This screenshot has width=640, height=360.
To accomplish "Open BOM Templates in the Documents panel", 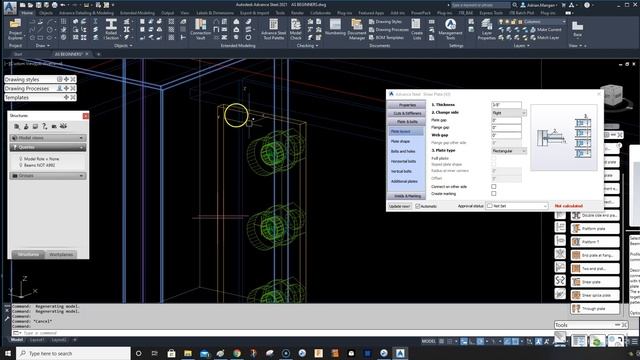I will coord(386,38).
